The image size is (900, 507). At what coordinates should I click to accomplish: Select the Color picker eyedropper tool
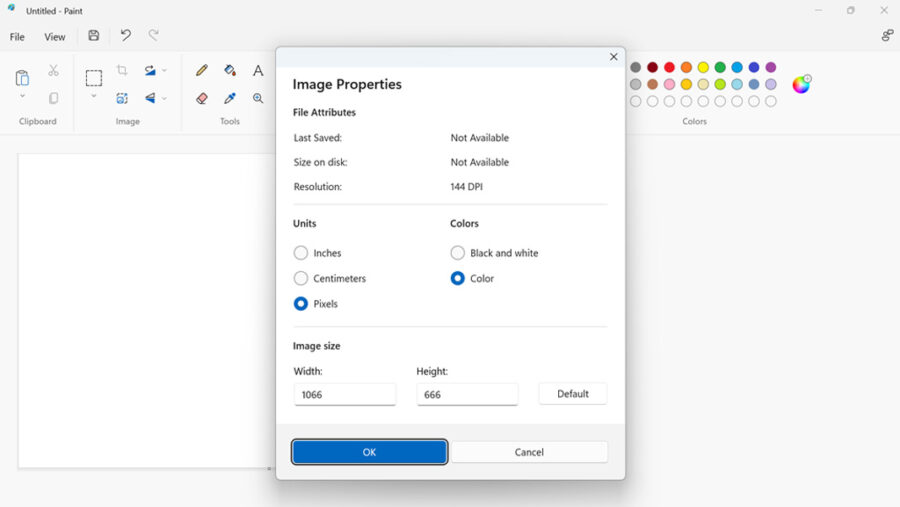click(230, 98)
